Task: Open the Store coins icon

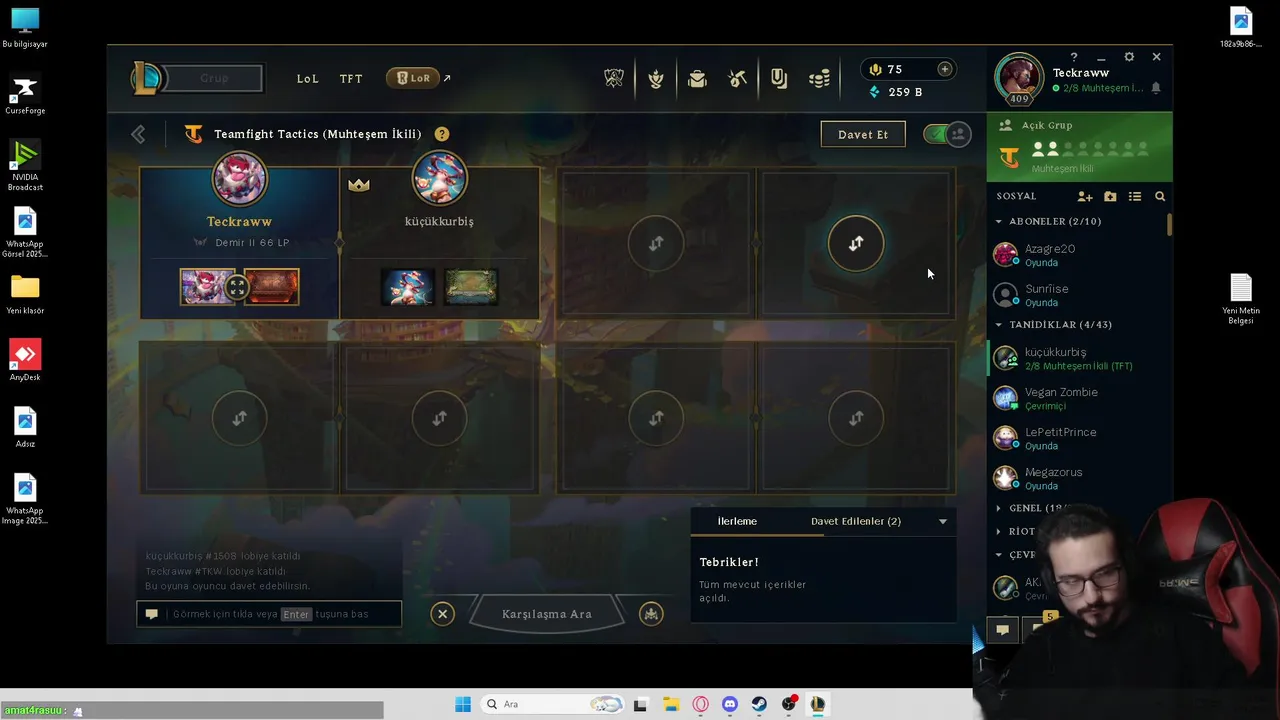Action: 820,78
